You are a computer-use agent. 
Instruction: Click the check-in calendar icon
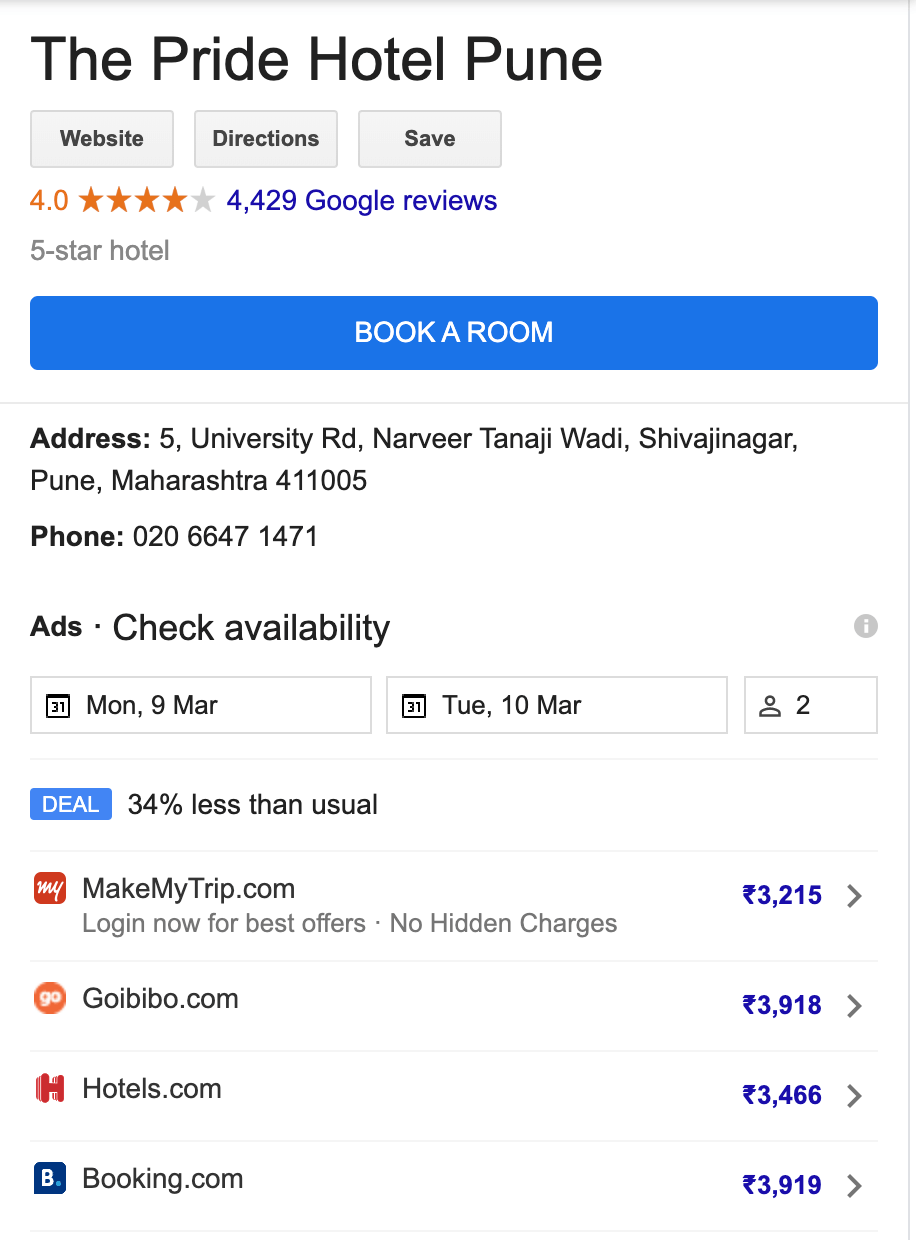(59, 706)
